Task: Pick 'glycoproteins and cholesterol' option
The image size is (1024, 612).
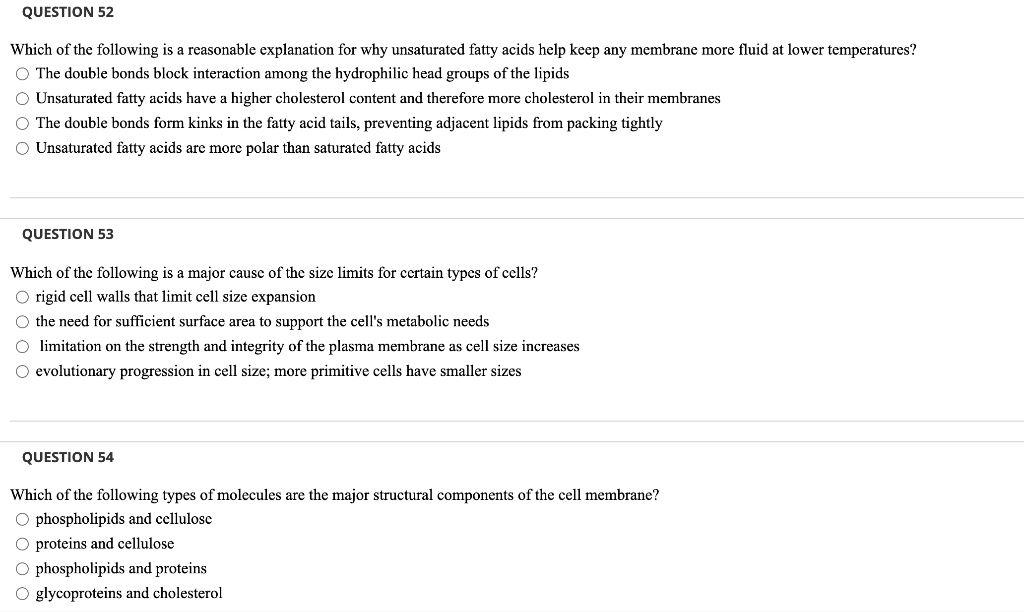Action: (x=21, y=593)
